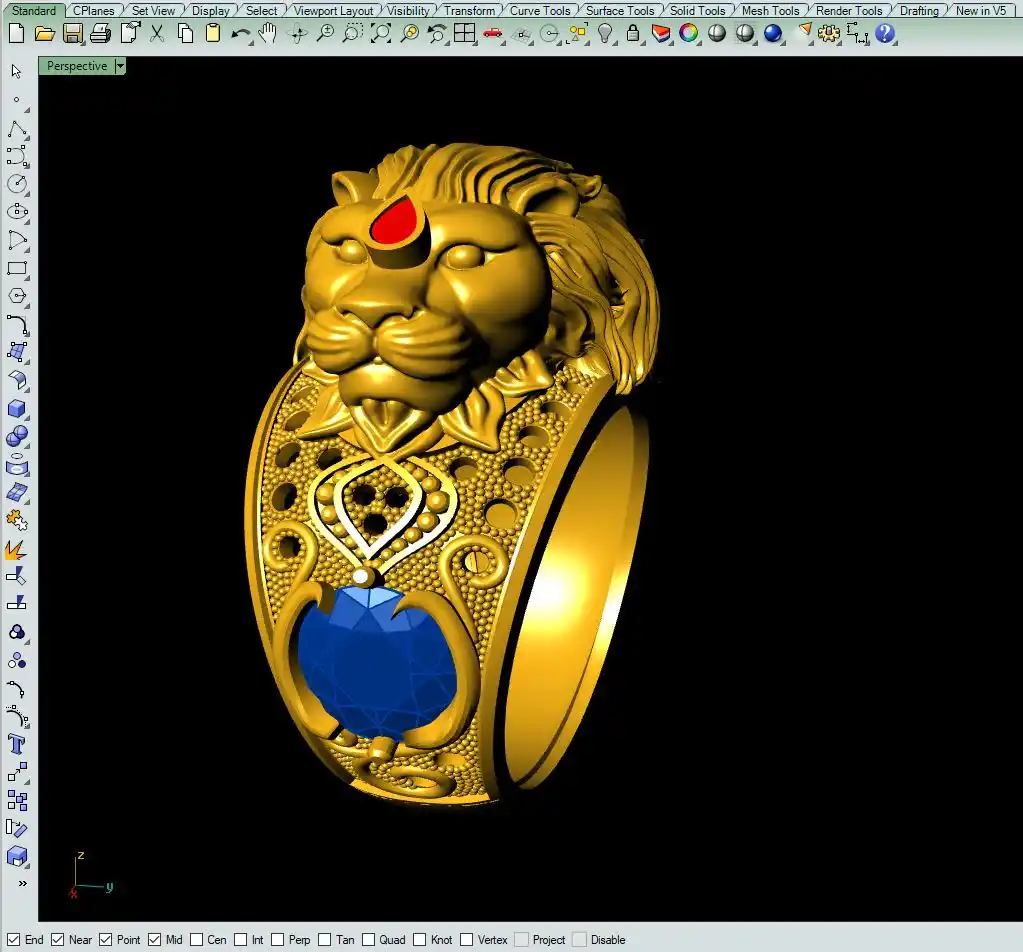The image size is (1023, 952).
Task: Enable the Quad object snap
Action: (x=369, y=940)
